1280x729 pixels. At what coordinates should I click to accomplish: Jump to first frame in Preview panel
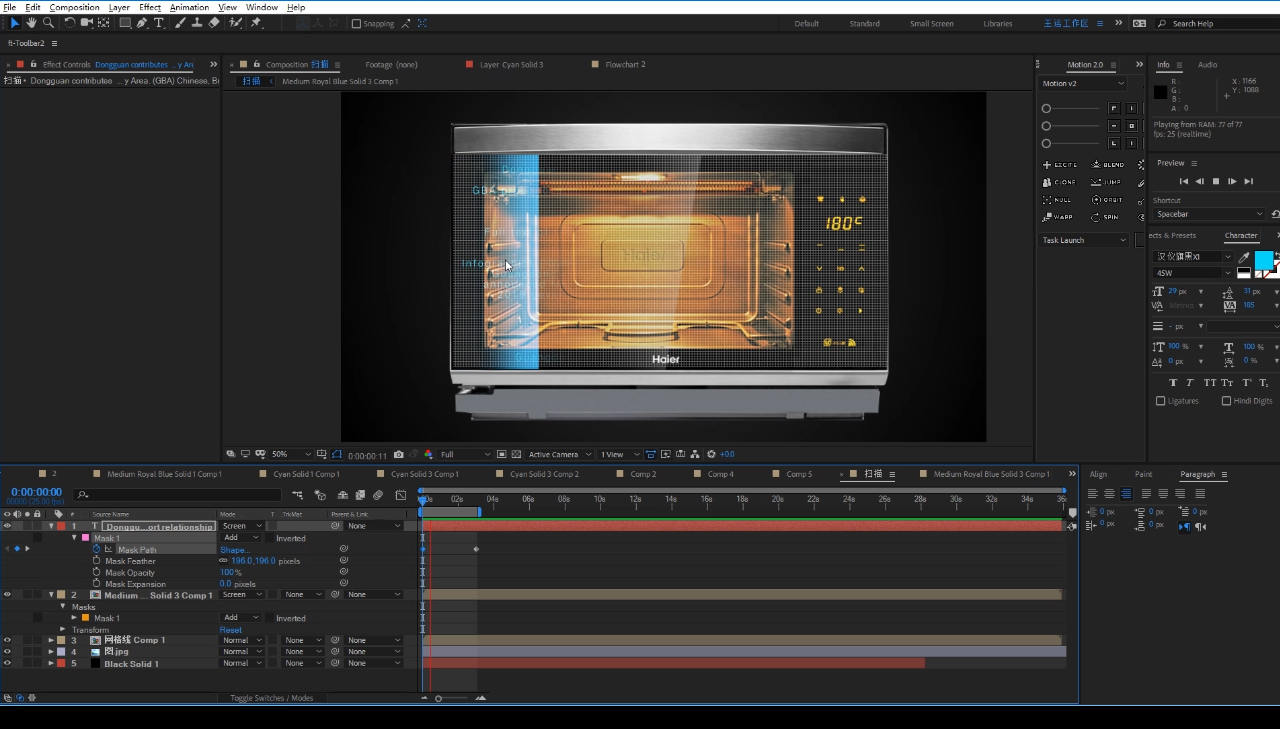coord(1184,181)
